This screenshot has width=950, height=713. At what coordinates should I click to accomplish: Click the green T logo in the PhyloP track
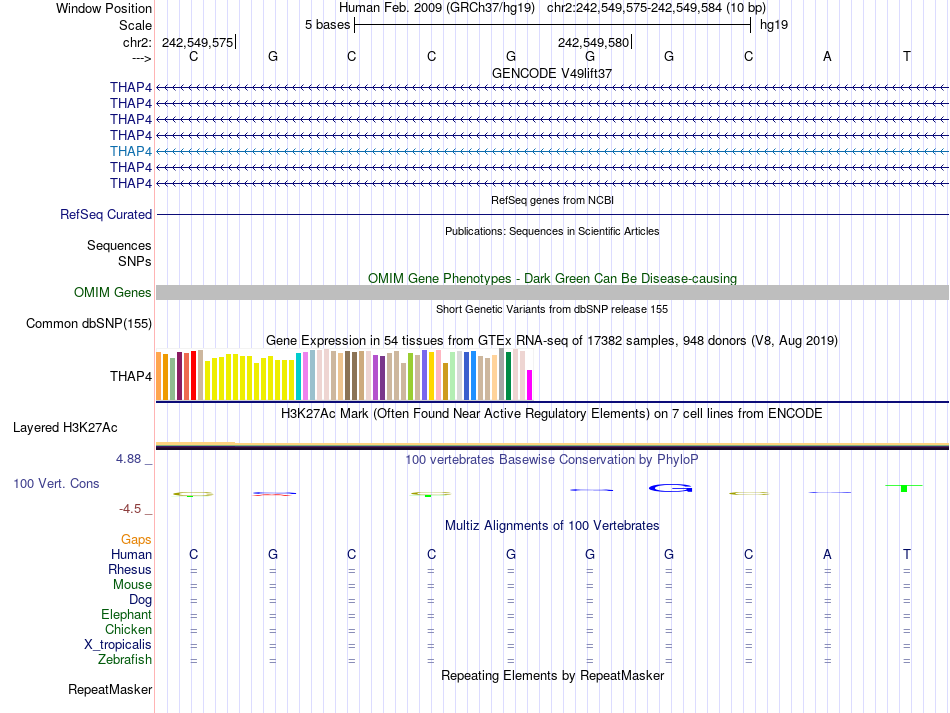point(904,488)
